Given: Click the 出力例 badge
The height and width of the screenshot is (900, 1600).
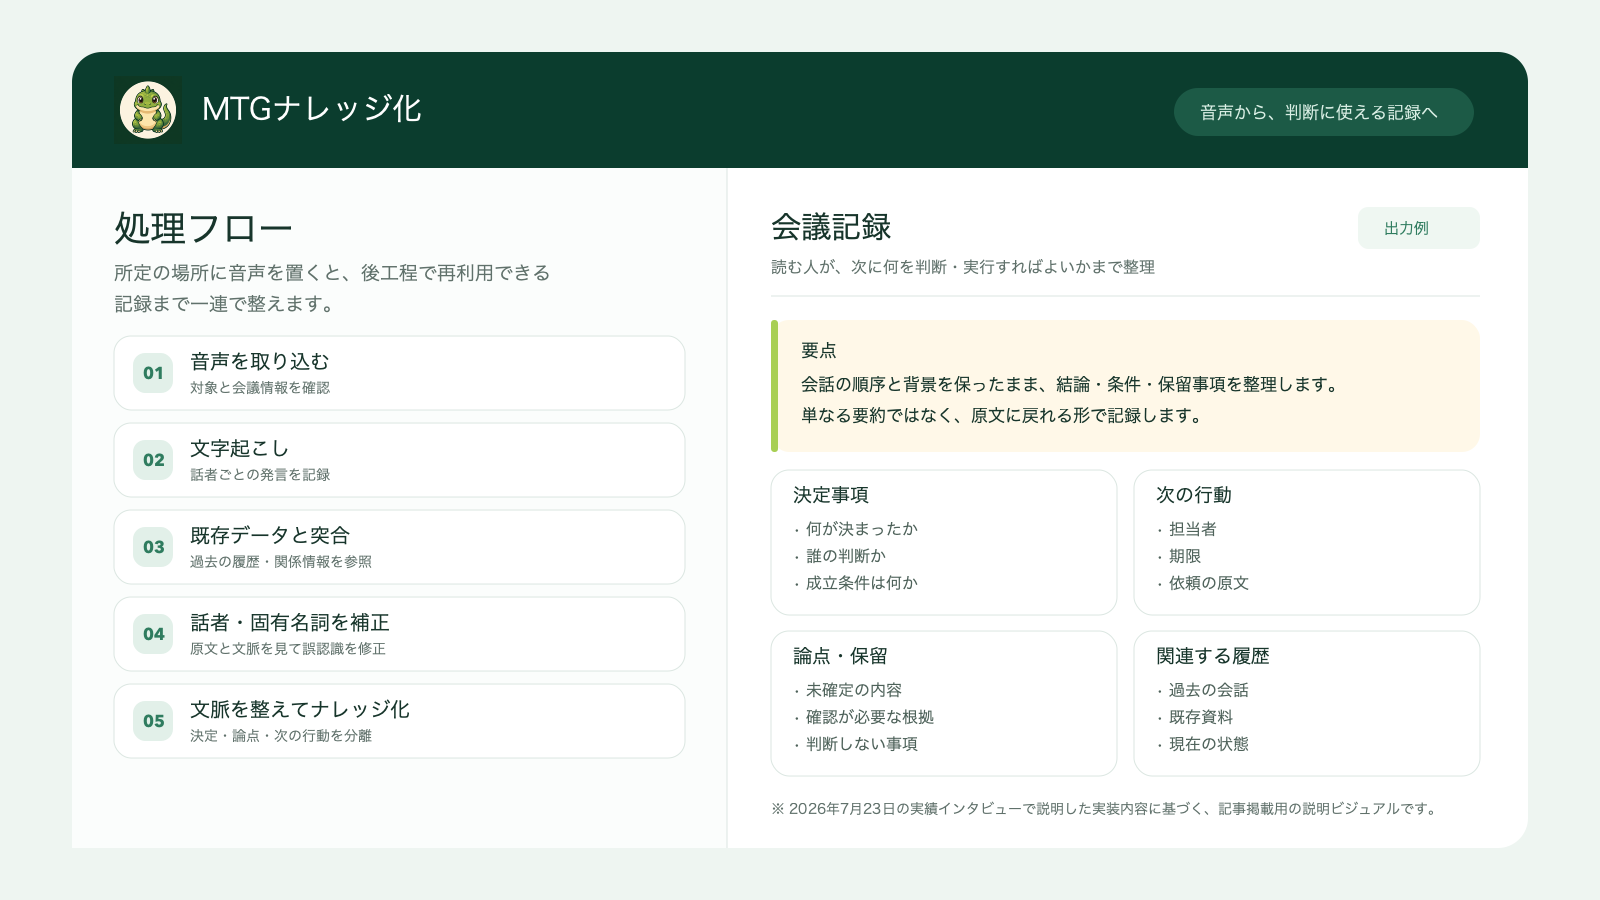Looking at the screenshot, I should [1418, 228].
